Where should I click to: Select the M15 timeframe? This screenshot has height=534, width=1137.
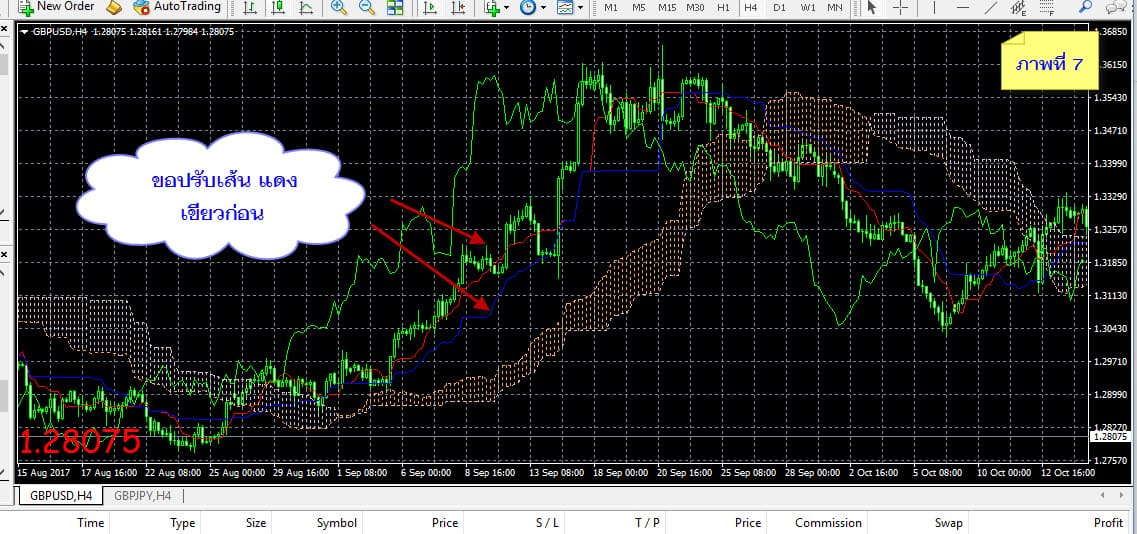[x=667, y=7]
